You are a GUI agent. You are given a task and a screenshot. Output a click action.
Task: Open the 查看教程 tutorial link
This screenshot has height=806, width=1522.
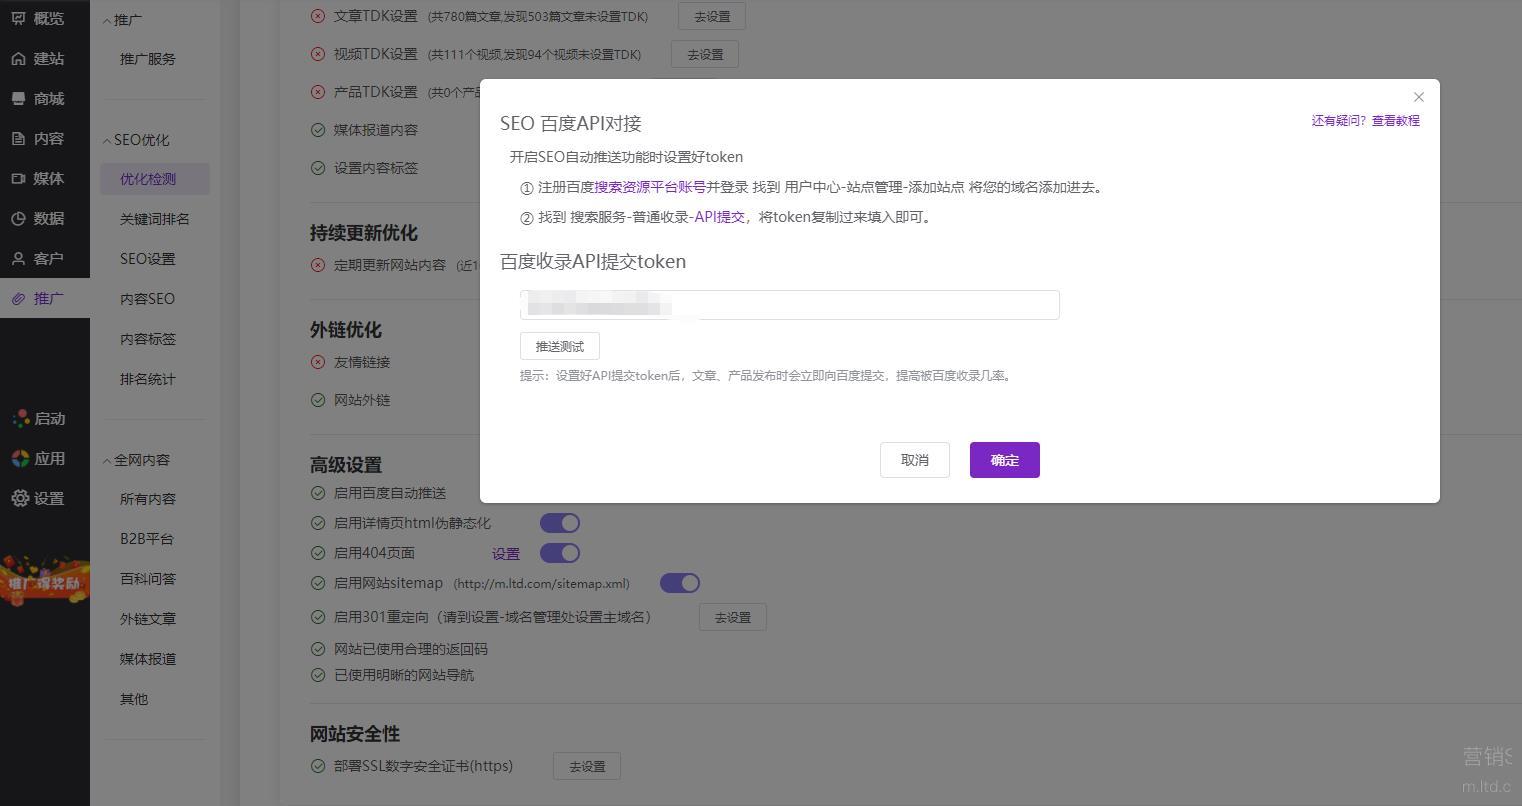[x=1395, y=121]
